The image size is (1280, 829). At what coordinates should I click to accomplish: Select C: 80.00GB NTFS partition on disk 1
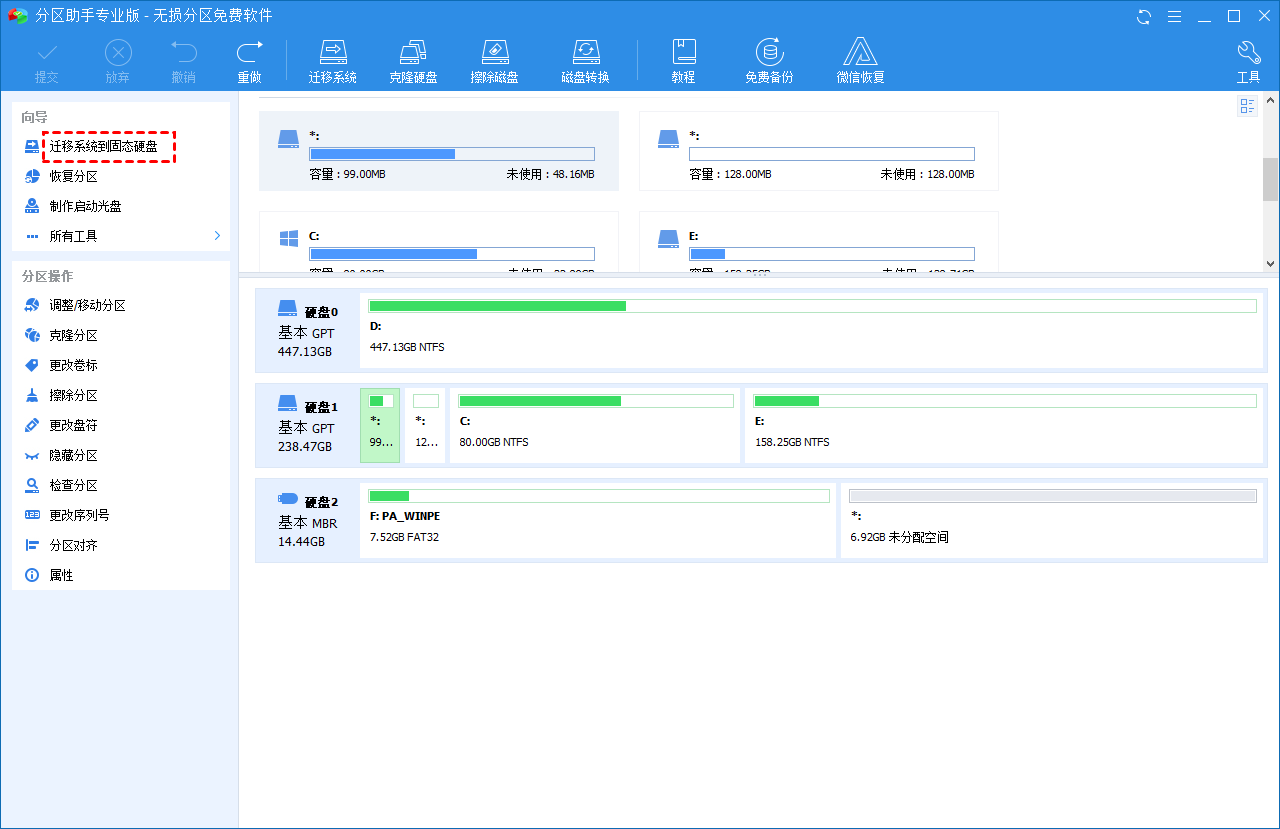595,425
